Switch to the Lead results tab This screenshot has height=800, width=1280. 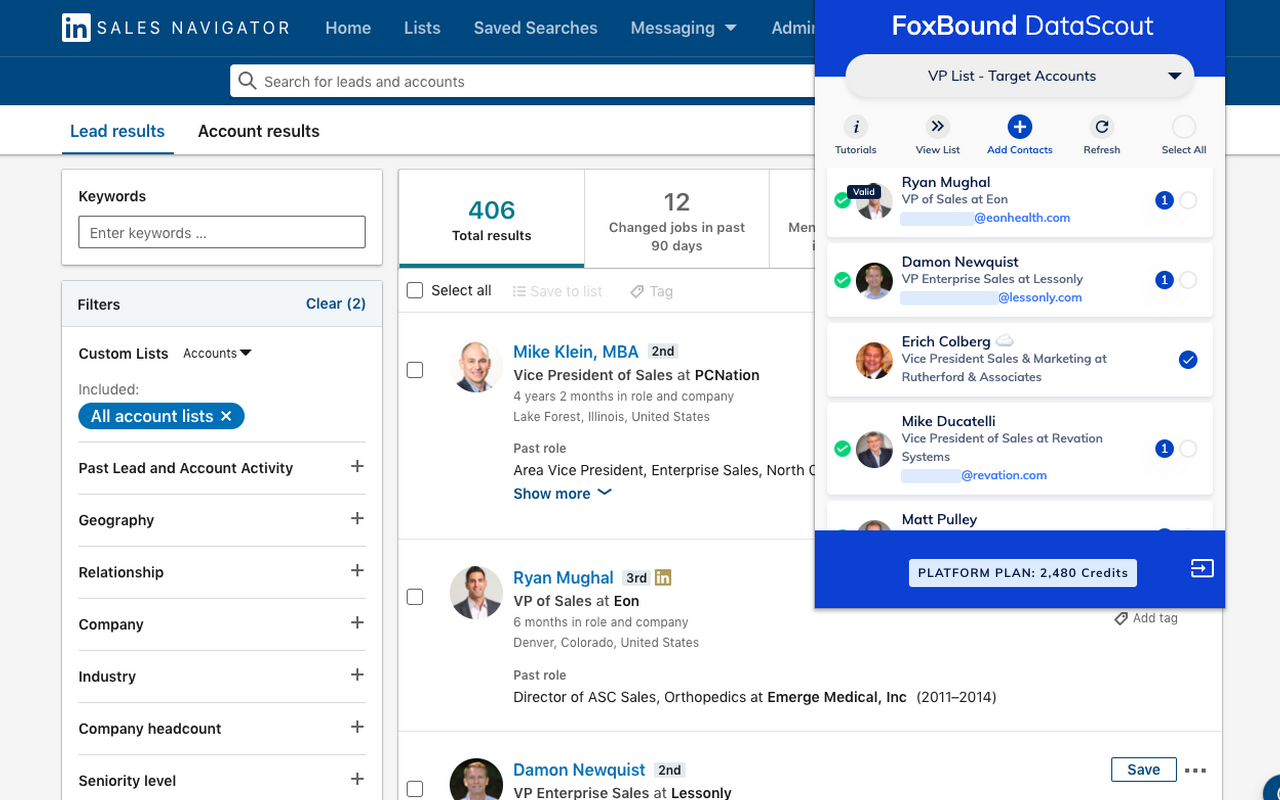(117, 131)
